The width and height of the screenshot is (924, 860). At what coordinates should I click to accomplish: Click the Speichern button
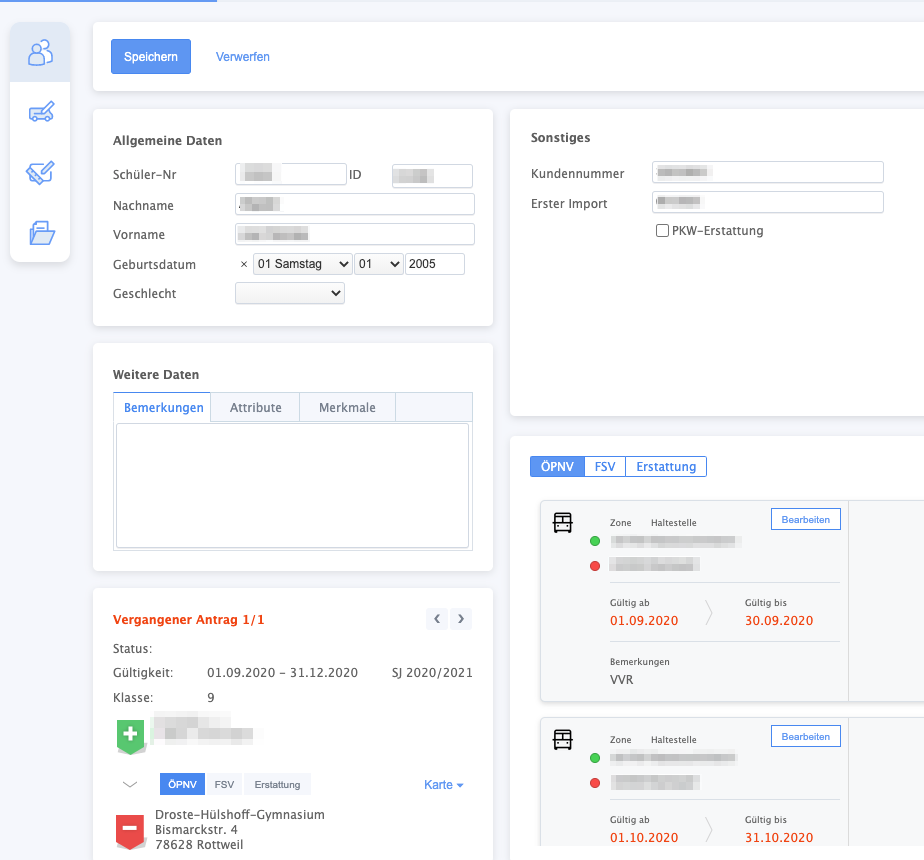[x=151, y=57]
